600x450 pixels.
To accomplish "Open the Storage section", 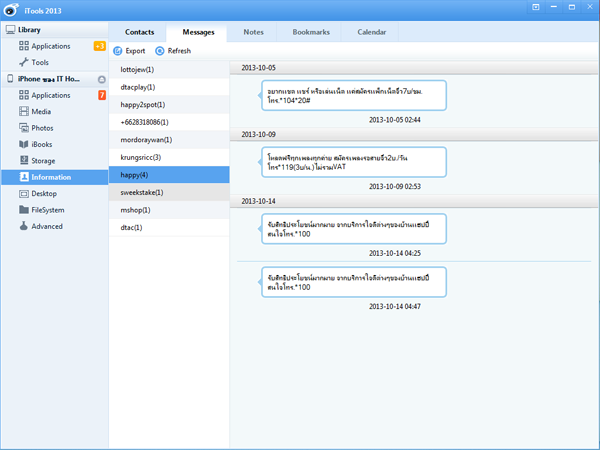I will coord(43,160).
